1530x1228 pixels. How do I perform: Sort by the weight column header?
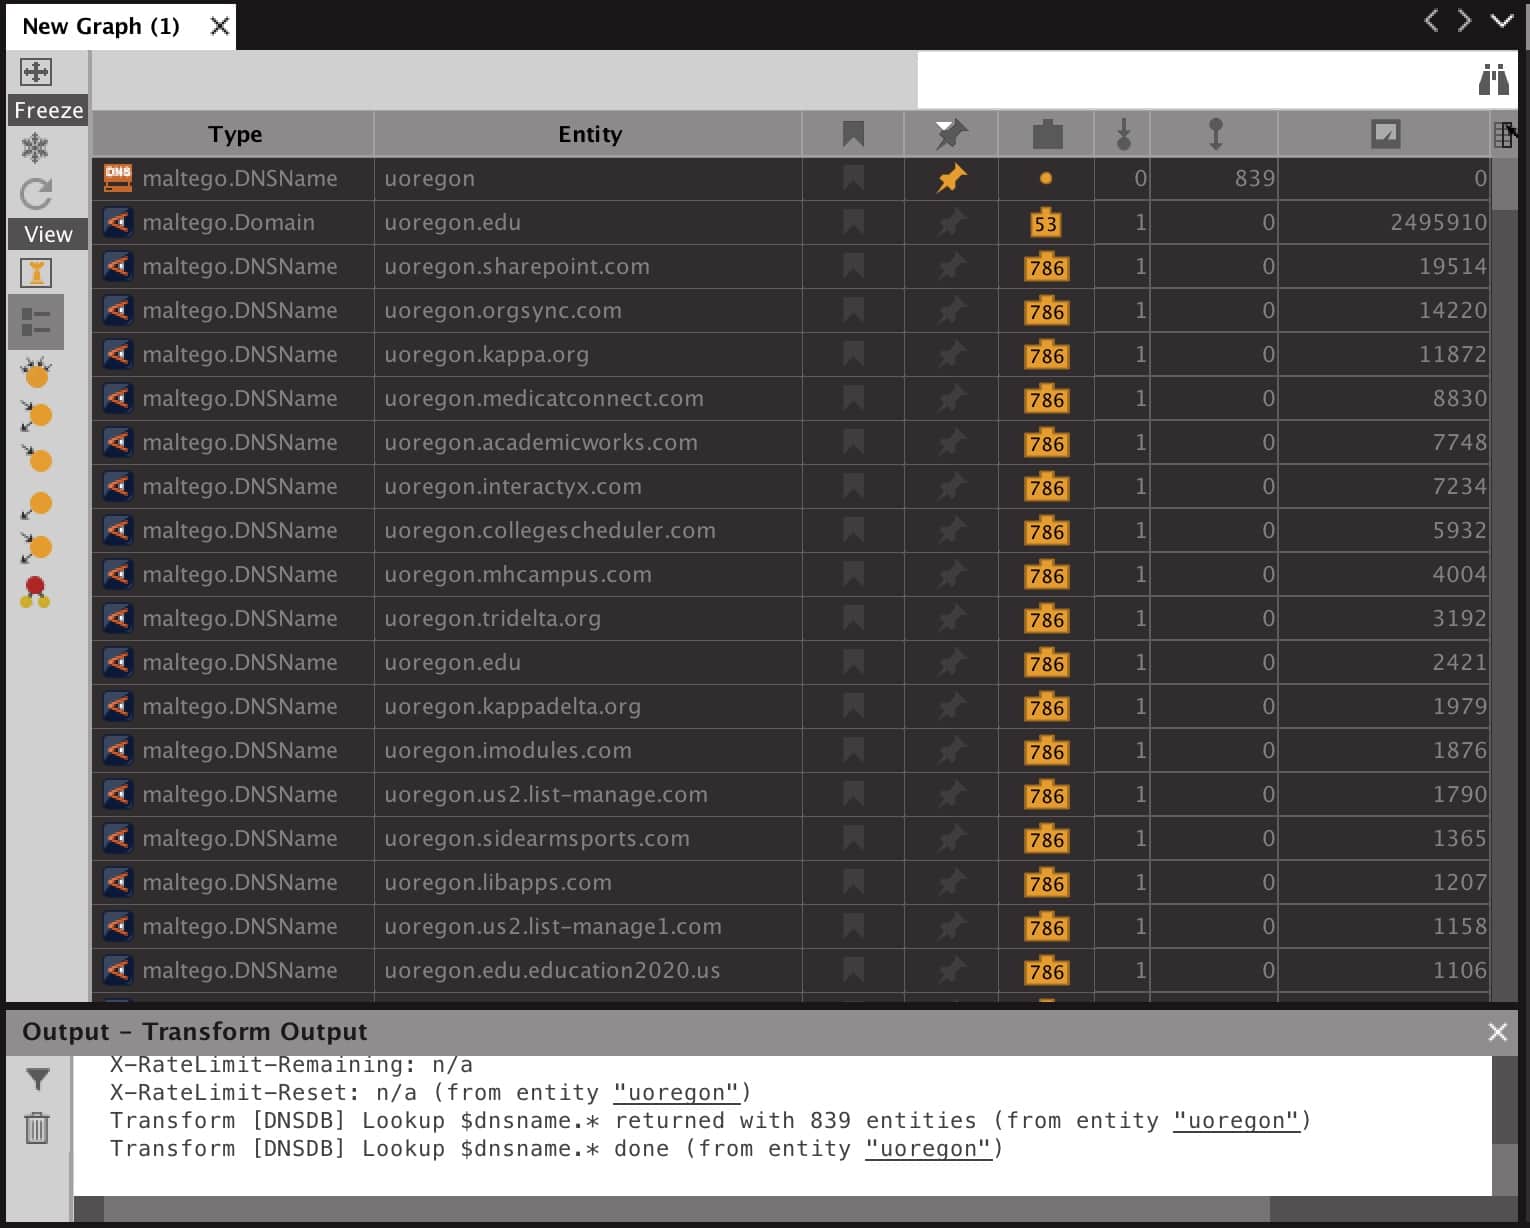[1047, 134]
